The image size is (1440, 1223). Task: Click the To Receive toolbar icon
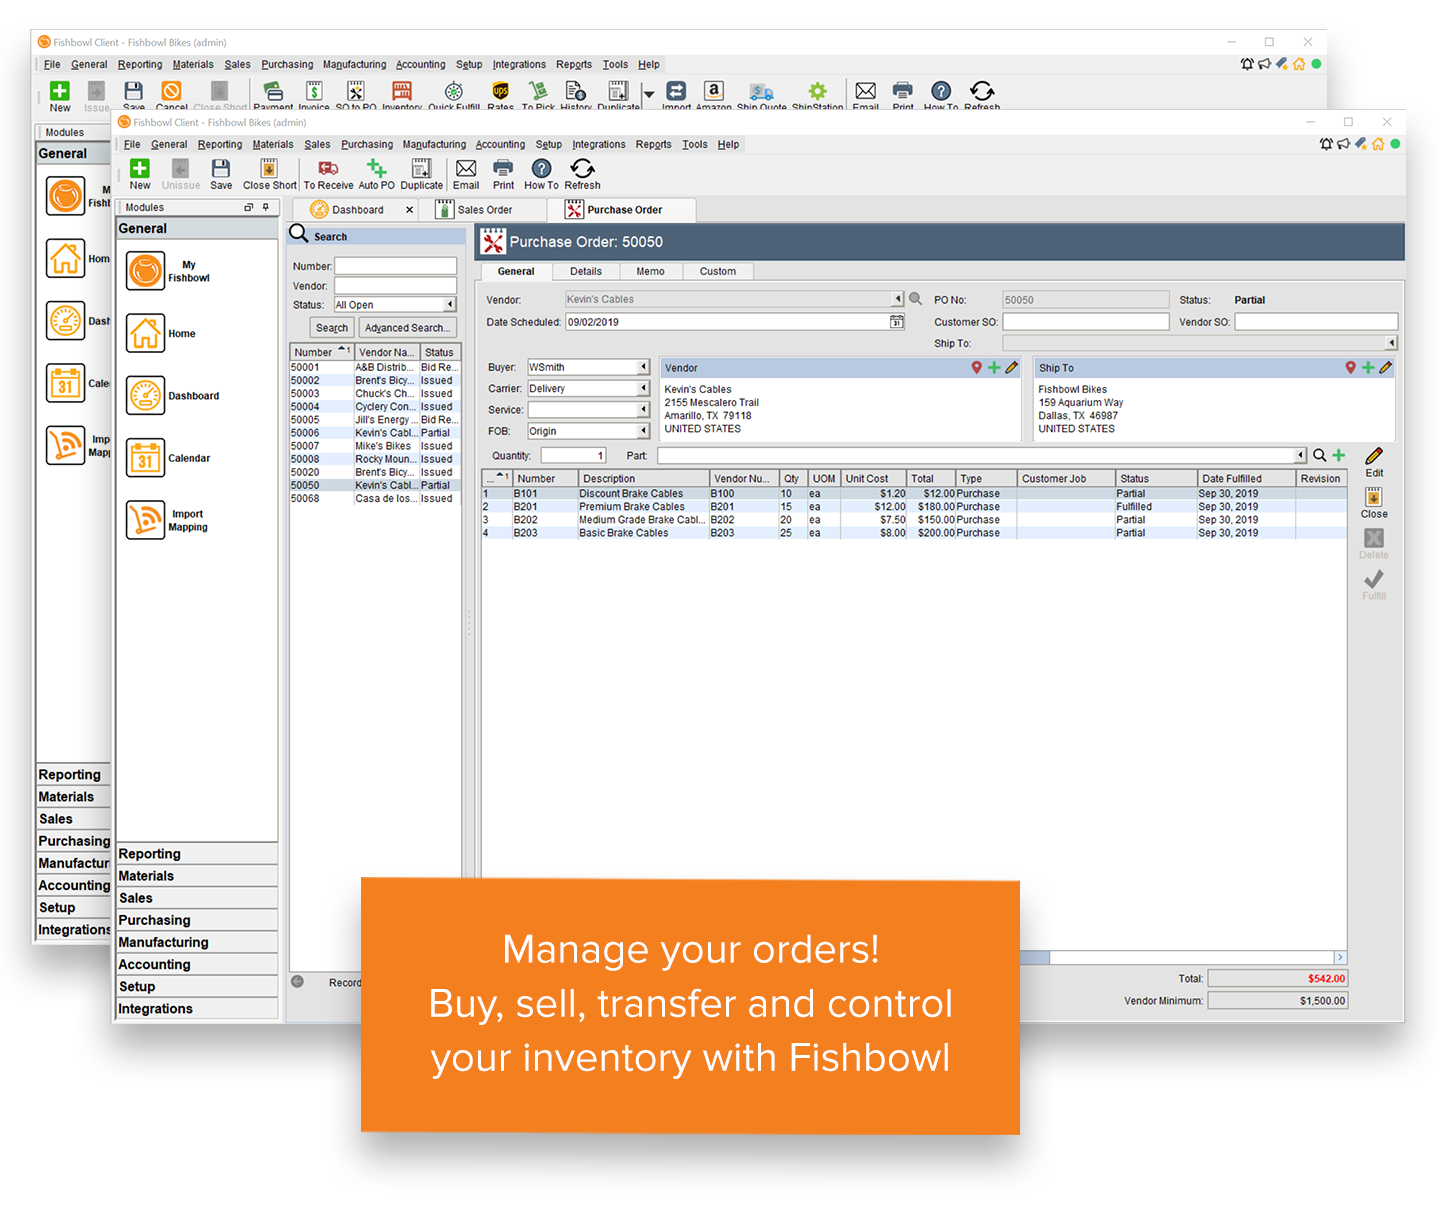[x=328, y=169]
